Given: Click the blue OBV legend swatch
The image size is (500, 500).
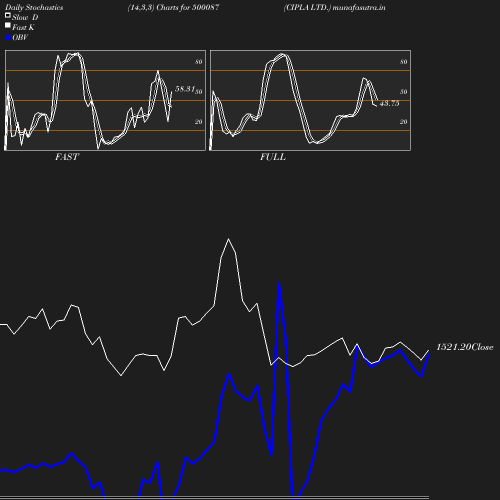Looking at the screenshot, I should pyautogui.click(x=8, y=38).
